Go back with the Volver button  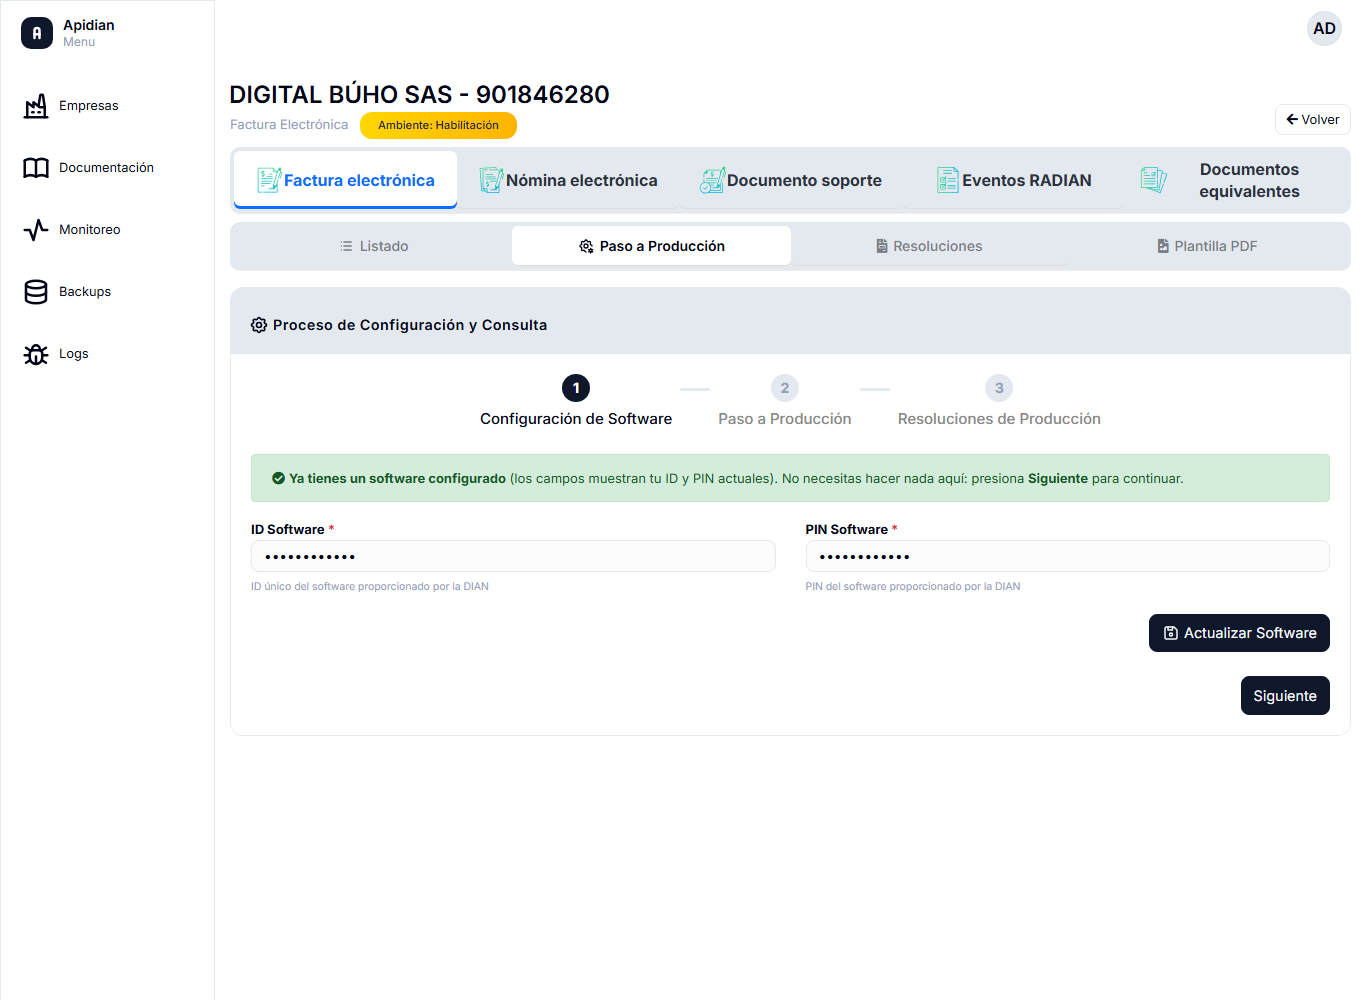coord(1313,119)
